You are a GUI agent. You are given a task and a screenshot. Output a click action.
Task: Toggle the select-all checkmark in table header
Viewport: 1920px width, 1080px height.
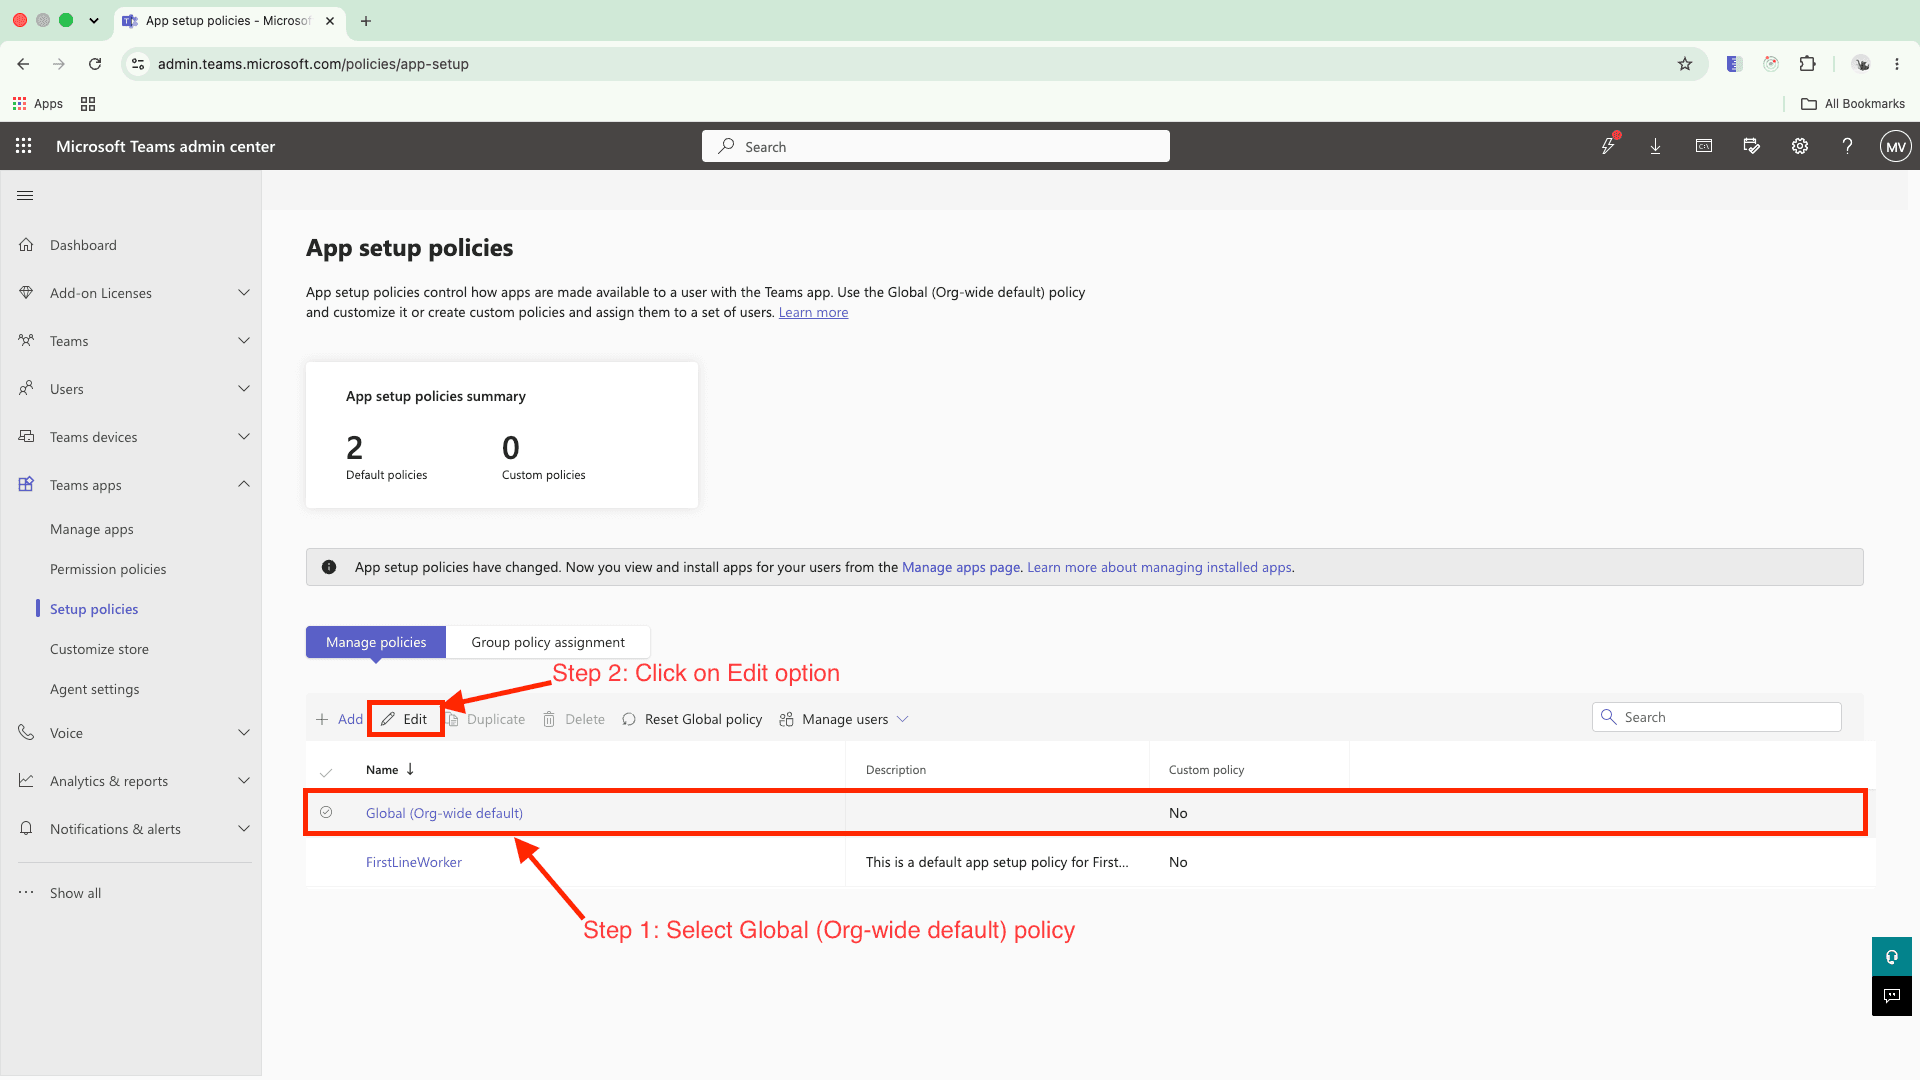[326, 771]
